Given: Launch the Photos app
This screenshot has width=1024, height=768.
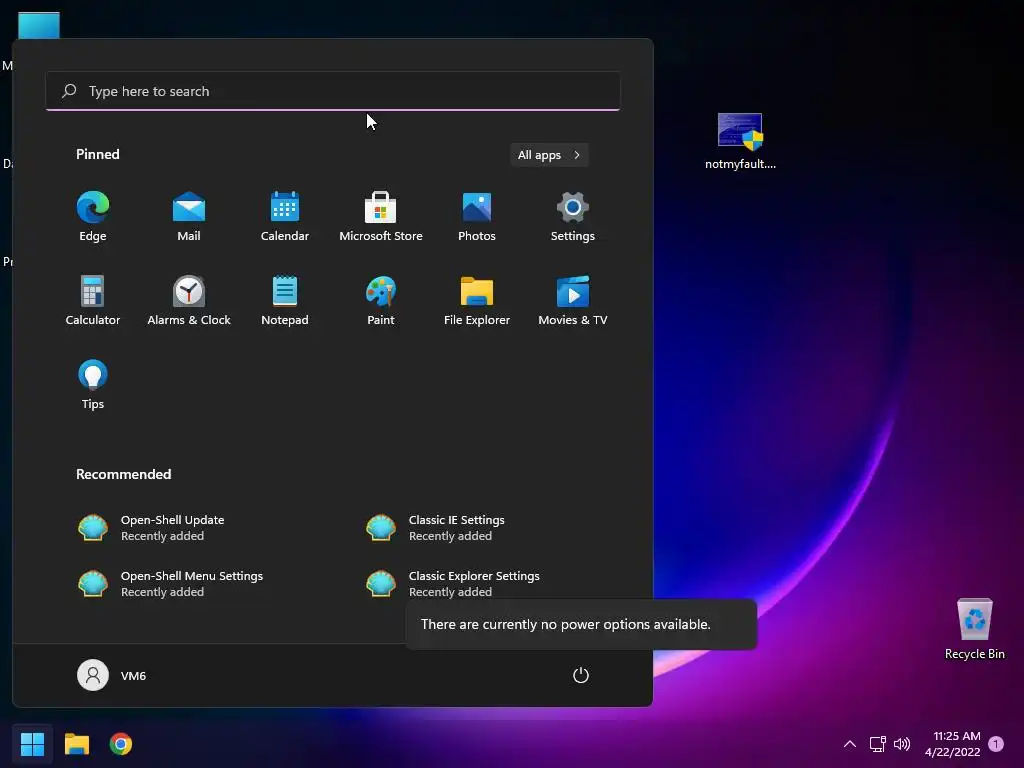Looking at the screenshot, I should pyautogui.click(x=477, y=217).
